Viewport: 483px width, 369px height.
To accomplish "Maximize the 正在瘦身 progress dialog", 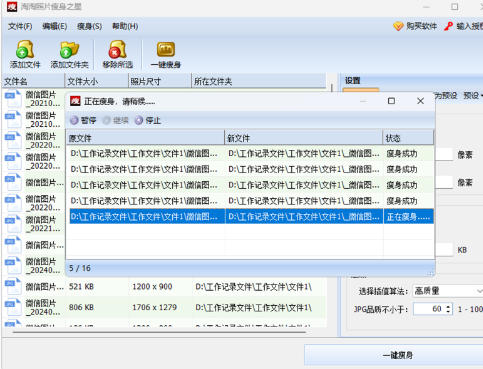I will click(392, 101).
